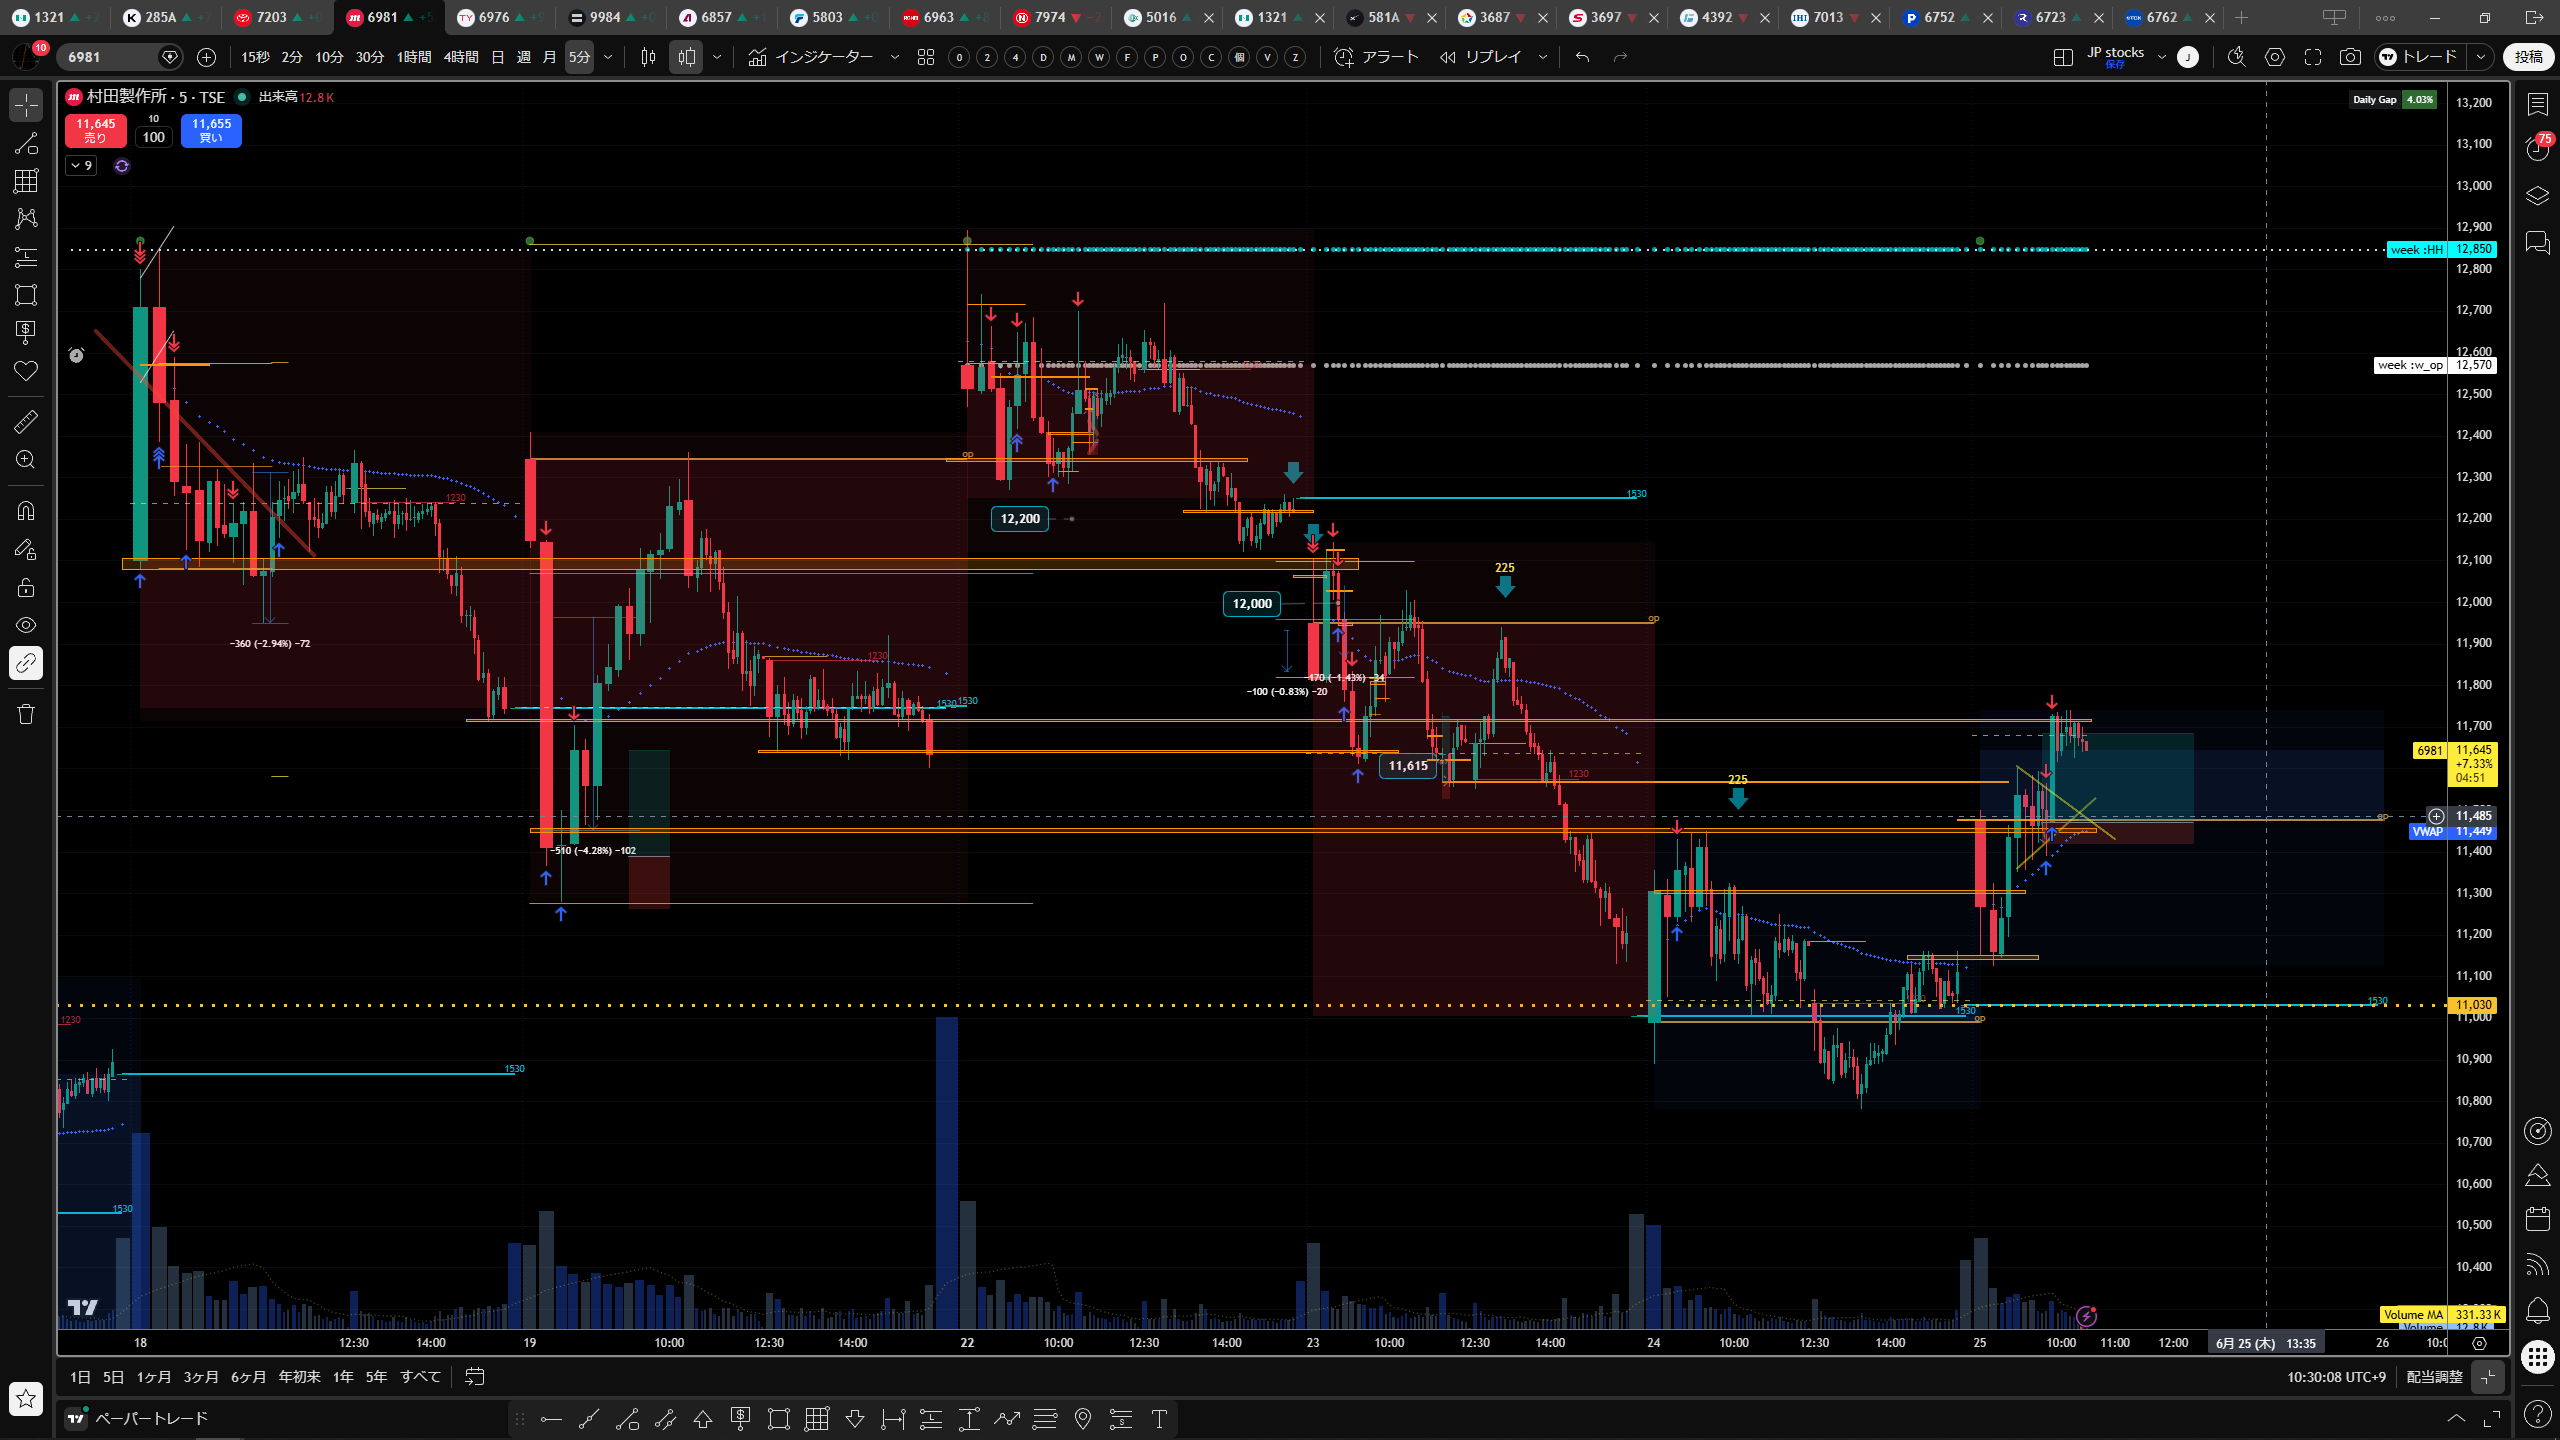Open the text annotation tool in bottom toolbar

[1159, 1418]
